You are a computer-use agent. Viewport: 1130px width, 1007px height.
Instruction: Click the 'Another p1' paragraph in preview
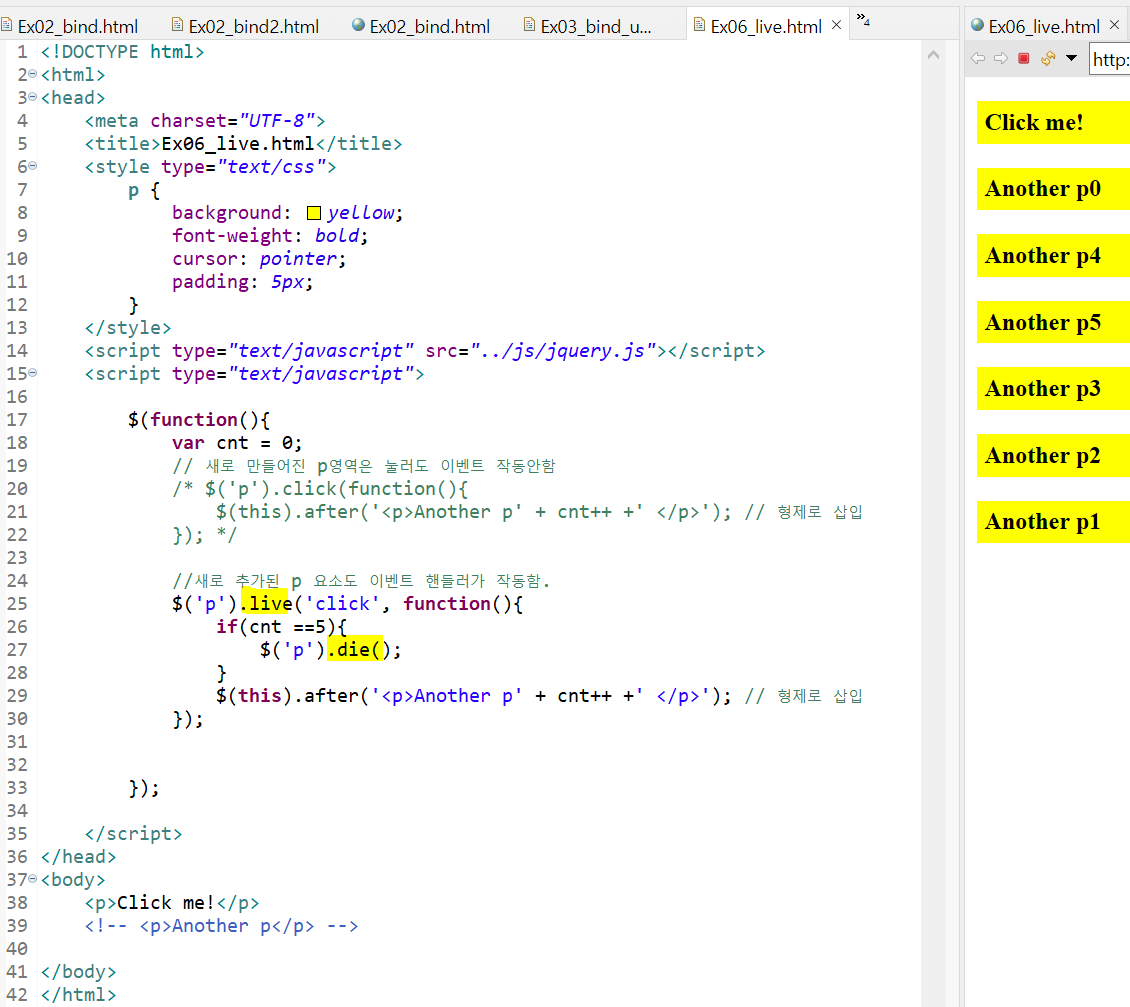1053,522
